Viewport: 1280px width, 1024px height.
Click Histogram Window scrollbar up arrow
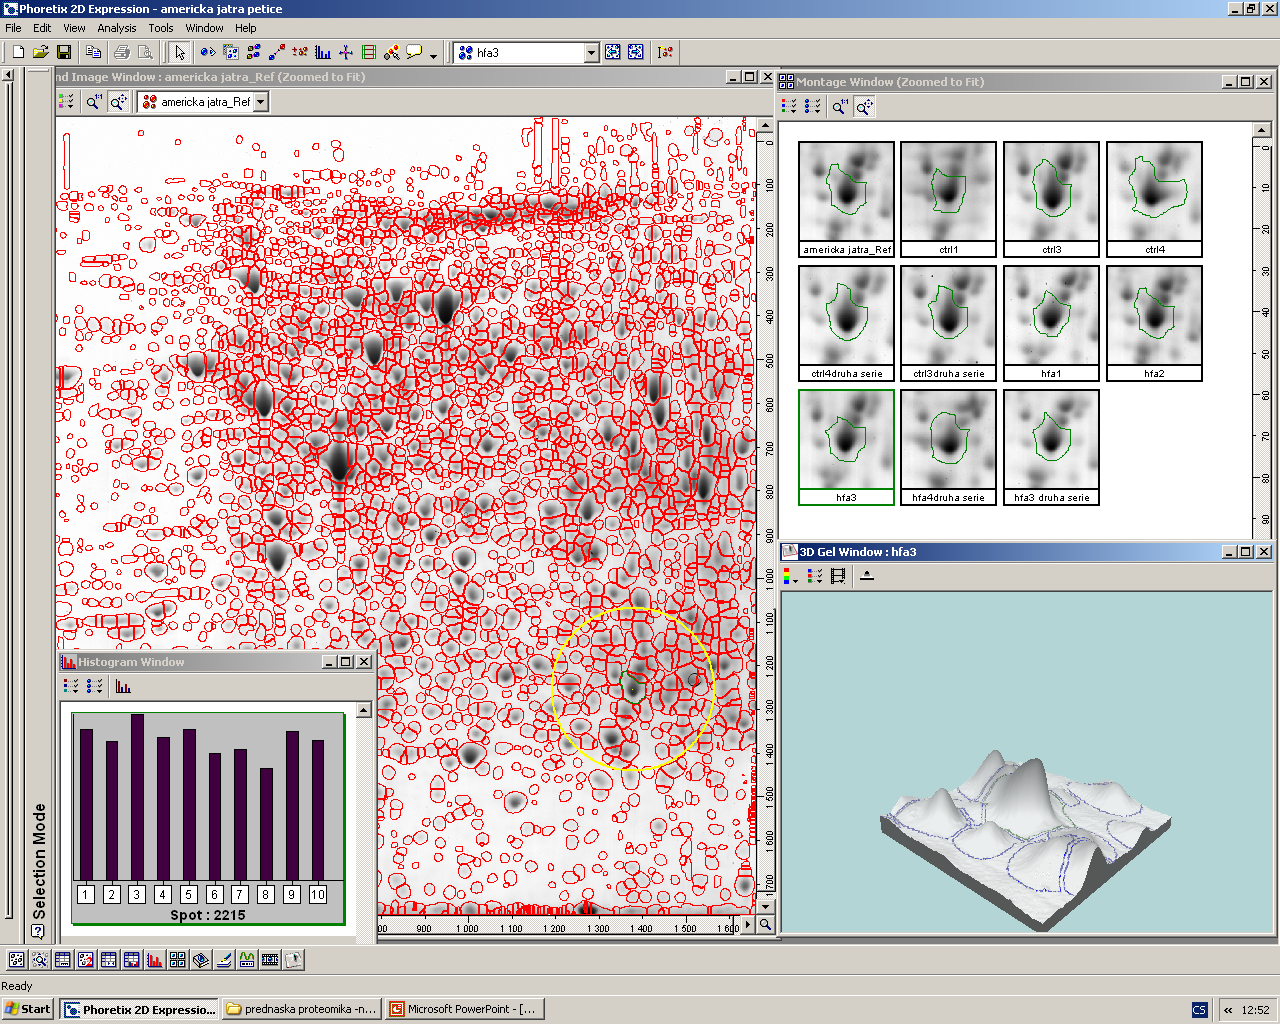click(364, 710)
